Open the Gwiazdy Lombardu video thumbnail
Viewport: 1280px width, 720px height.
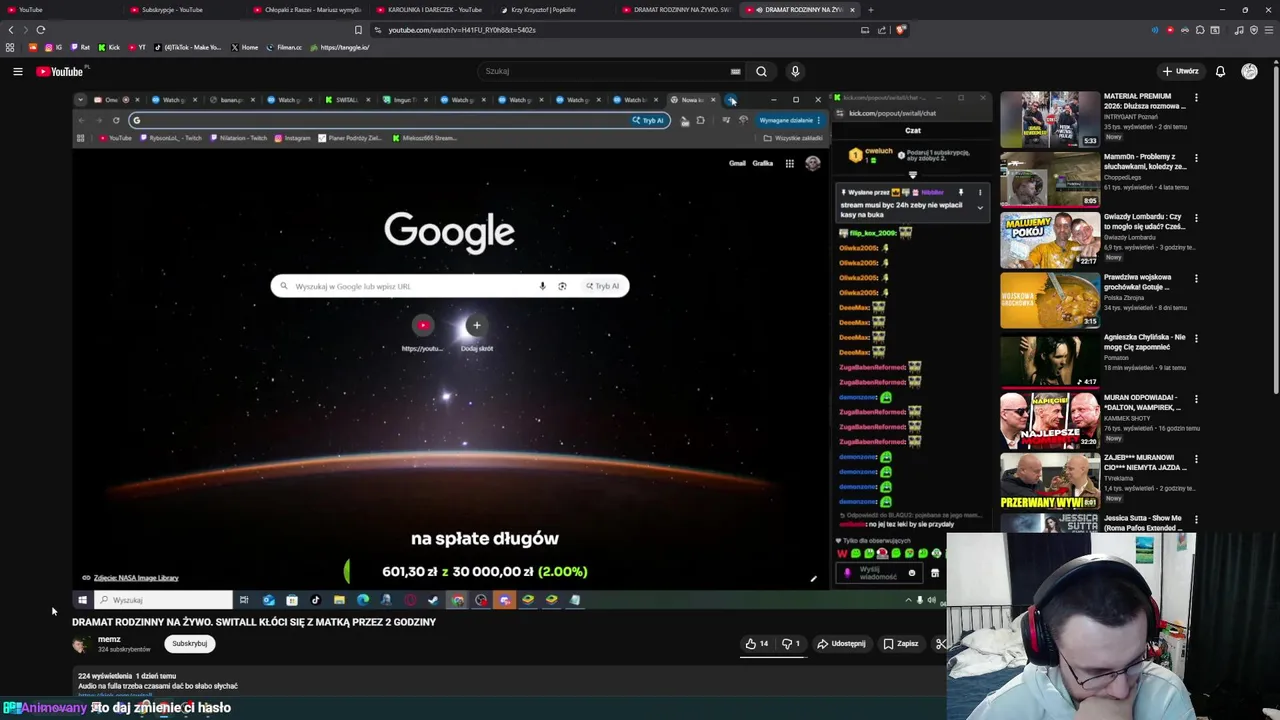point(1050,240)
